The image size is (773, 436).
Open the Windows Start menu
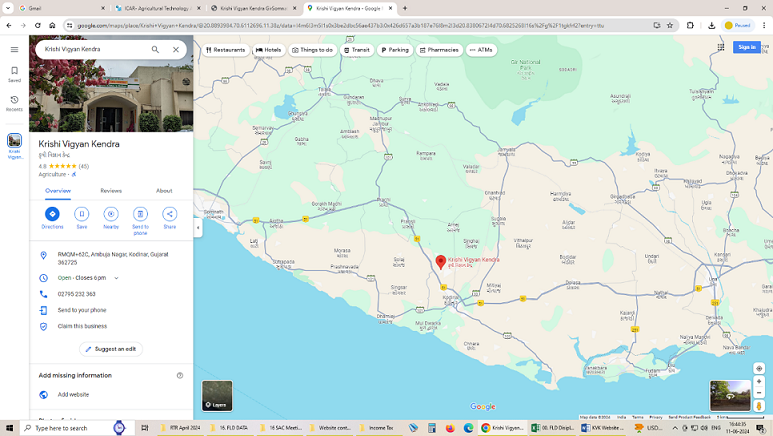9,428
